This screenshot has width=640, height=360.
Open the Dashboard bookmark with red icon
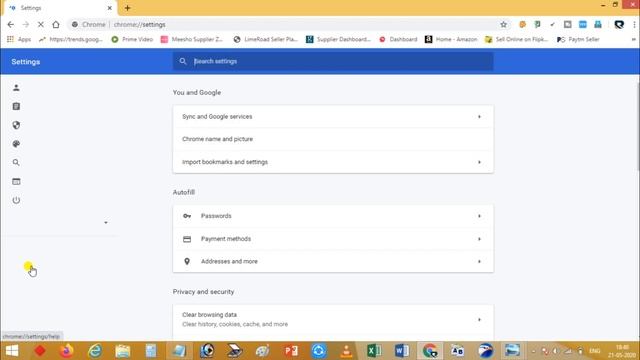pos(398,39)
